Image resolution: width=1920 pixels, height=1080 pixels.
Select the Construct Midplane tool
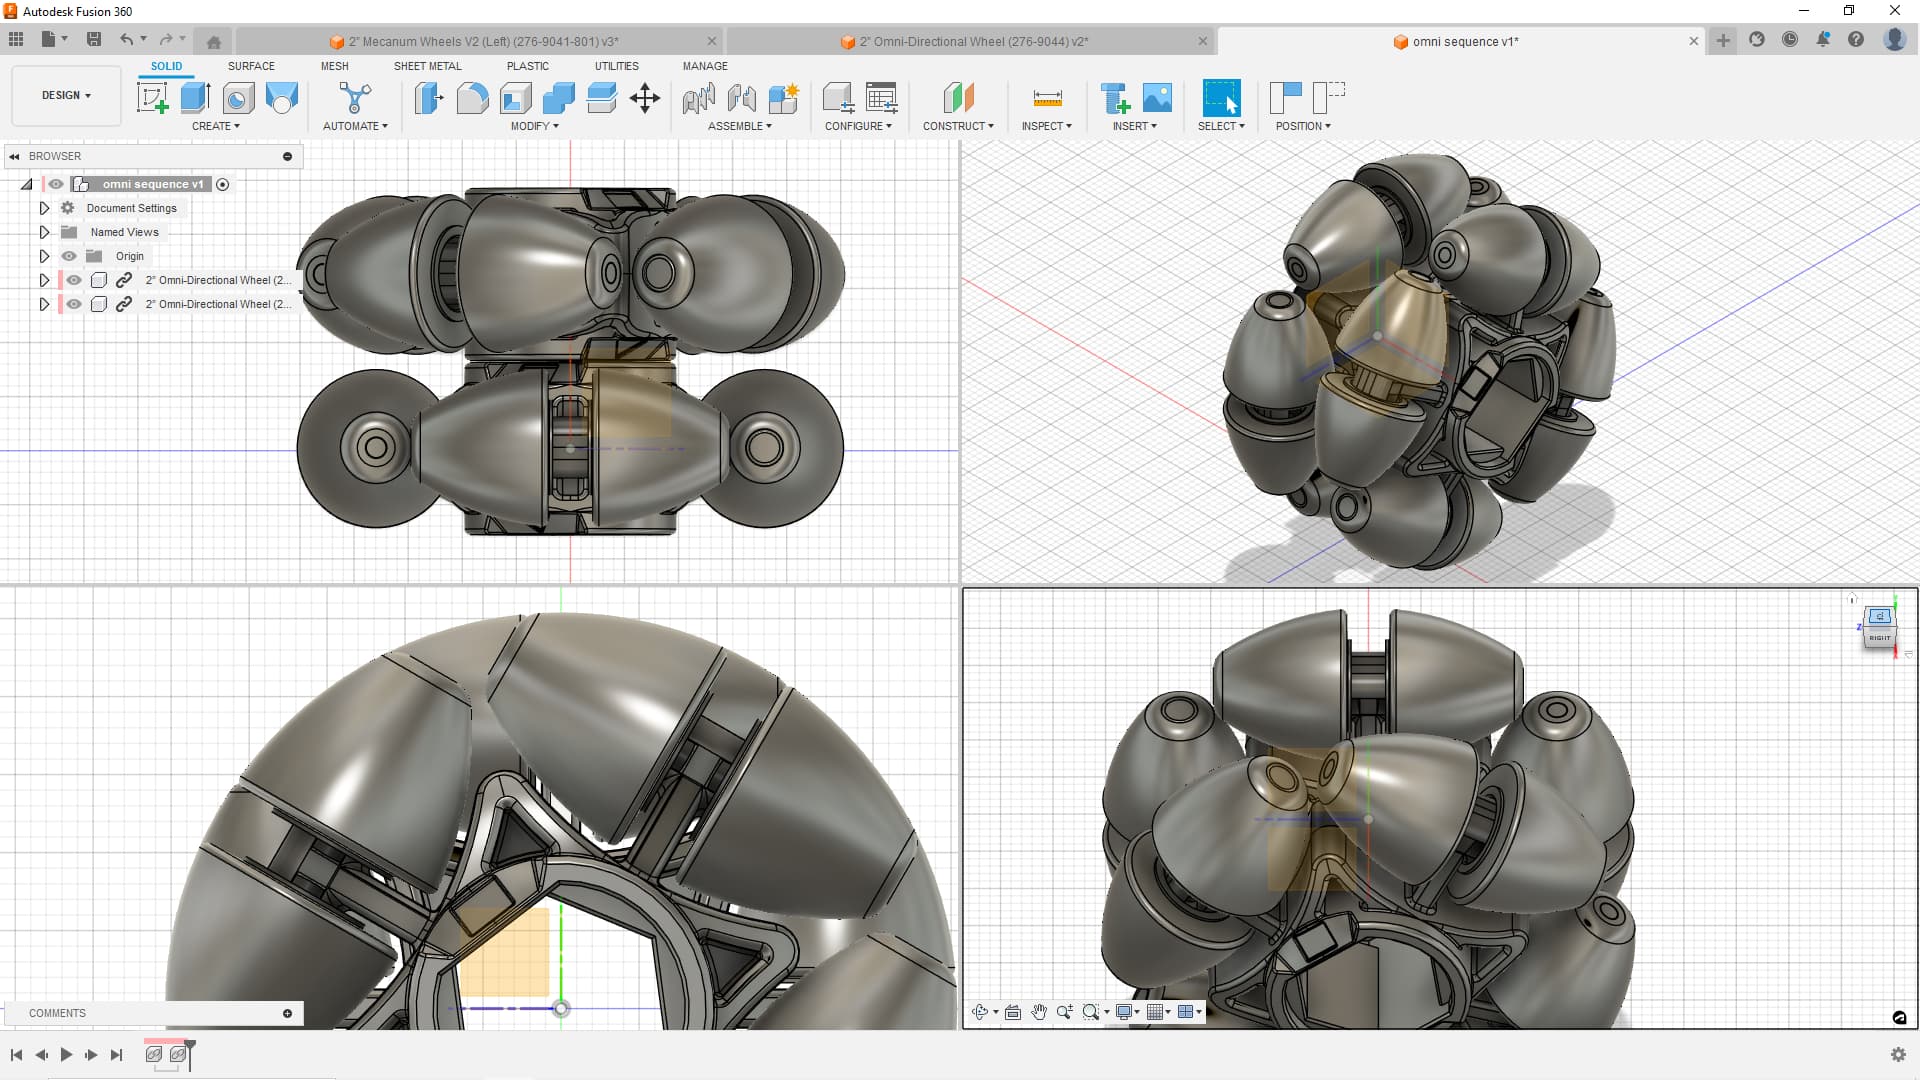pos(958,98)
